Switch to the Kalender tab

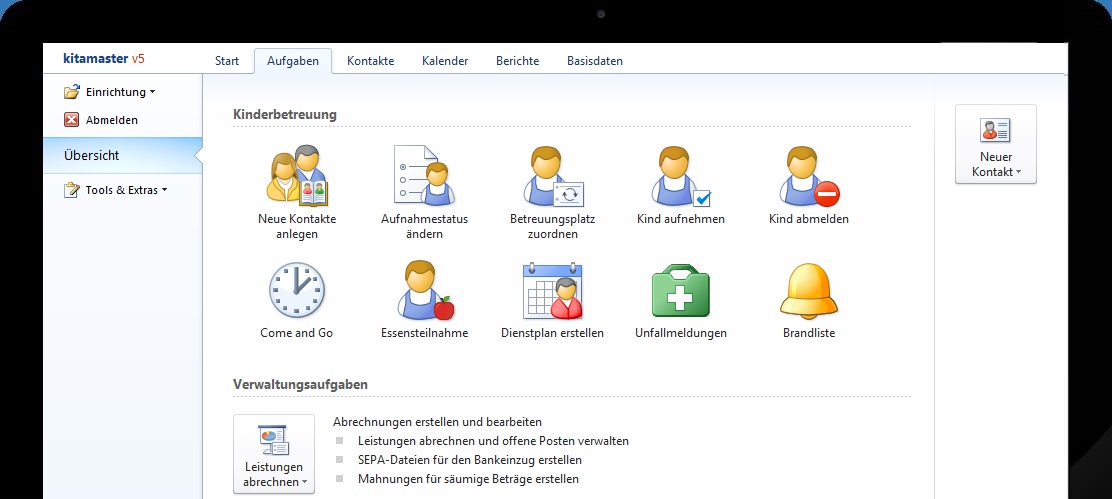[445, 61]
